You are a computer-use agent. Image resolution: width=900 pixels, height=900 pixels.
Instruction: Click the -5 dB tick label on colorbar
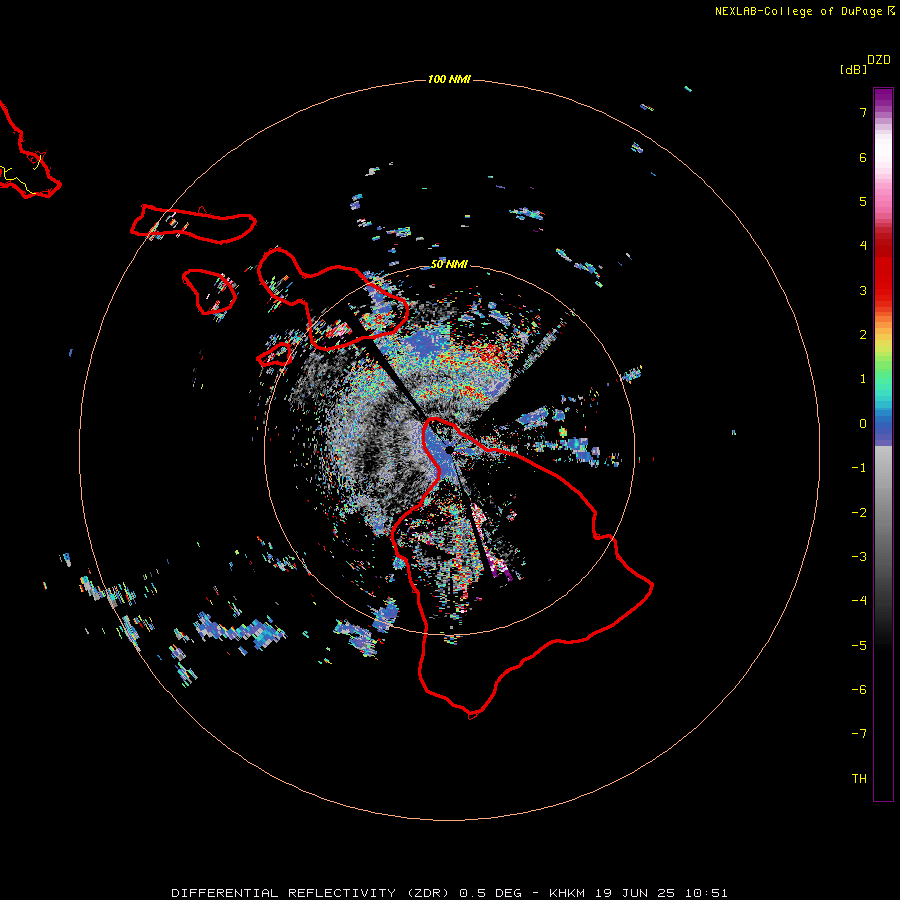pos(859,646)
